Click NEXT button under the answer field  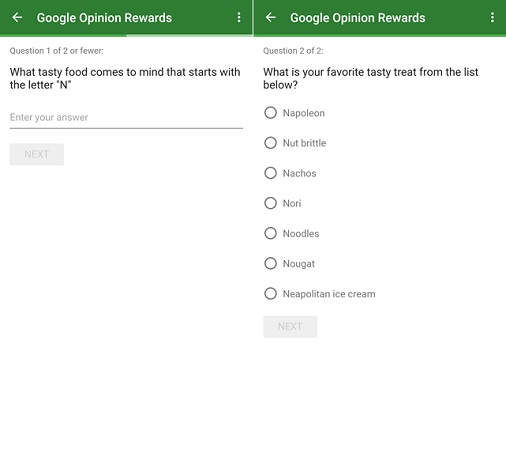click(x=37, y=154)
